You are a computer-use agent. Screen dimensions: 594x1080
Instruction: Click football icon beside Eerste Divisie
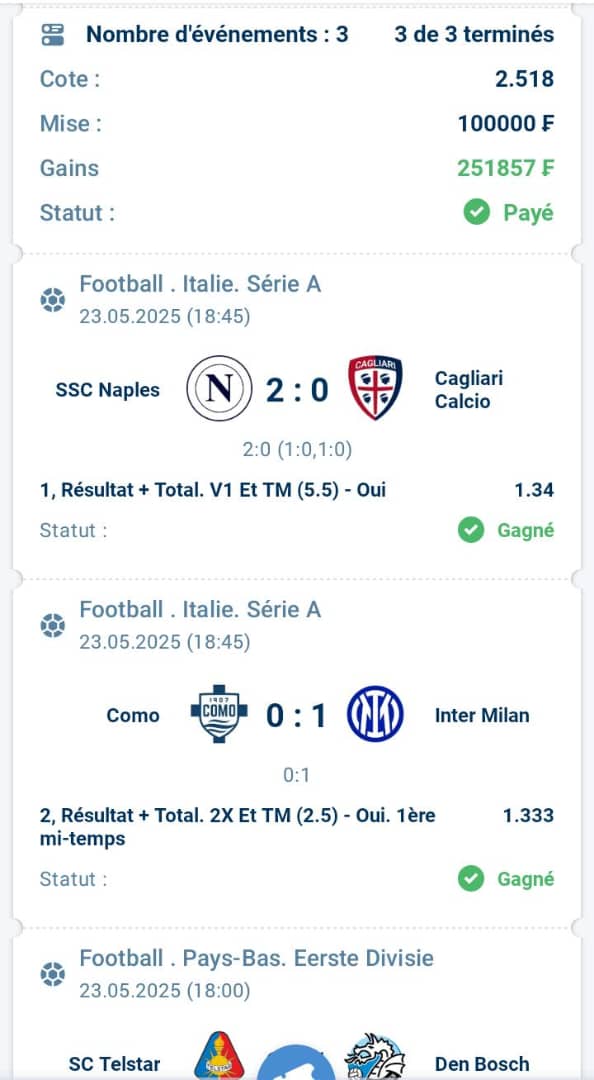52,974
